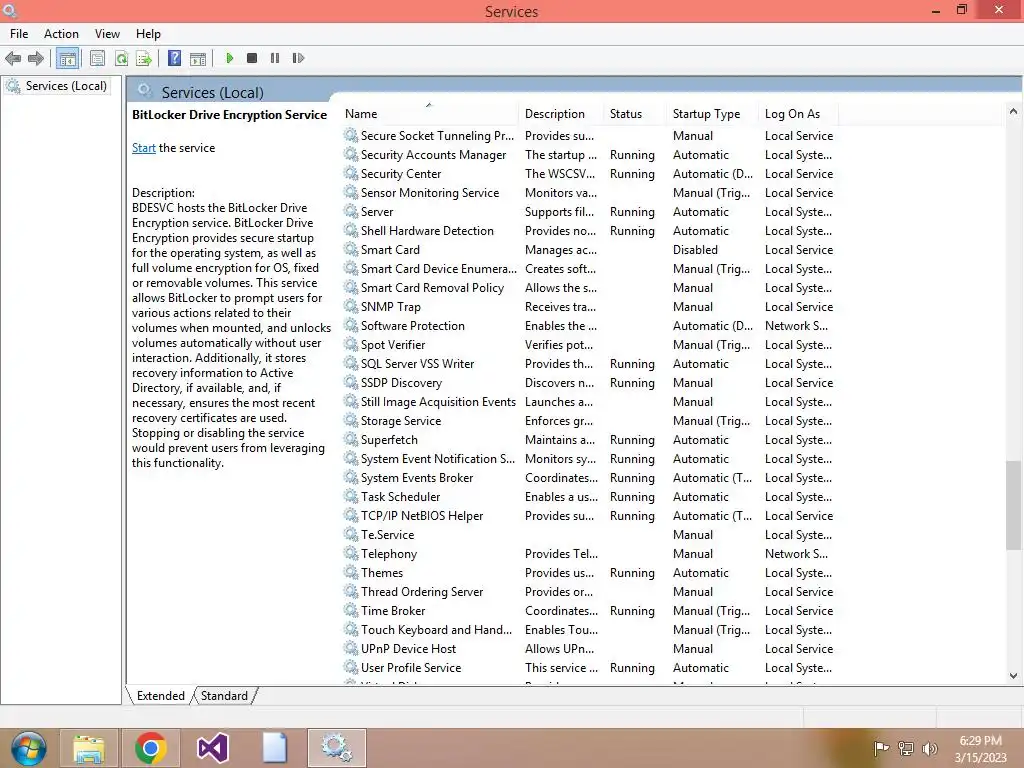The image size is (1024, 768).
Task: Open File Explorer from the taskbar
Action: pyautogui.click(x=89, y=748)
